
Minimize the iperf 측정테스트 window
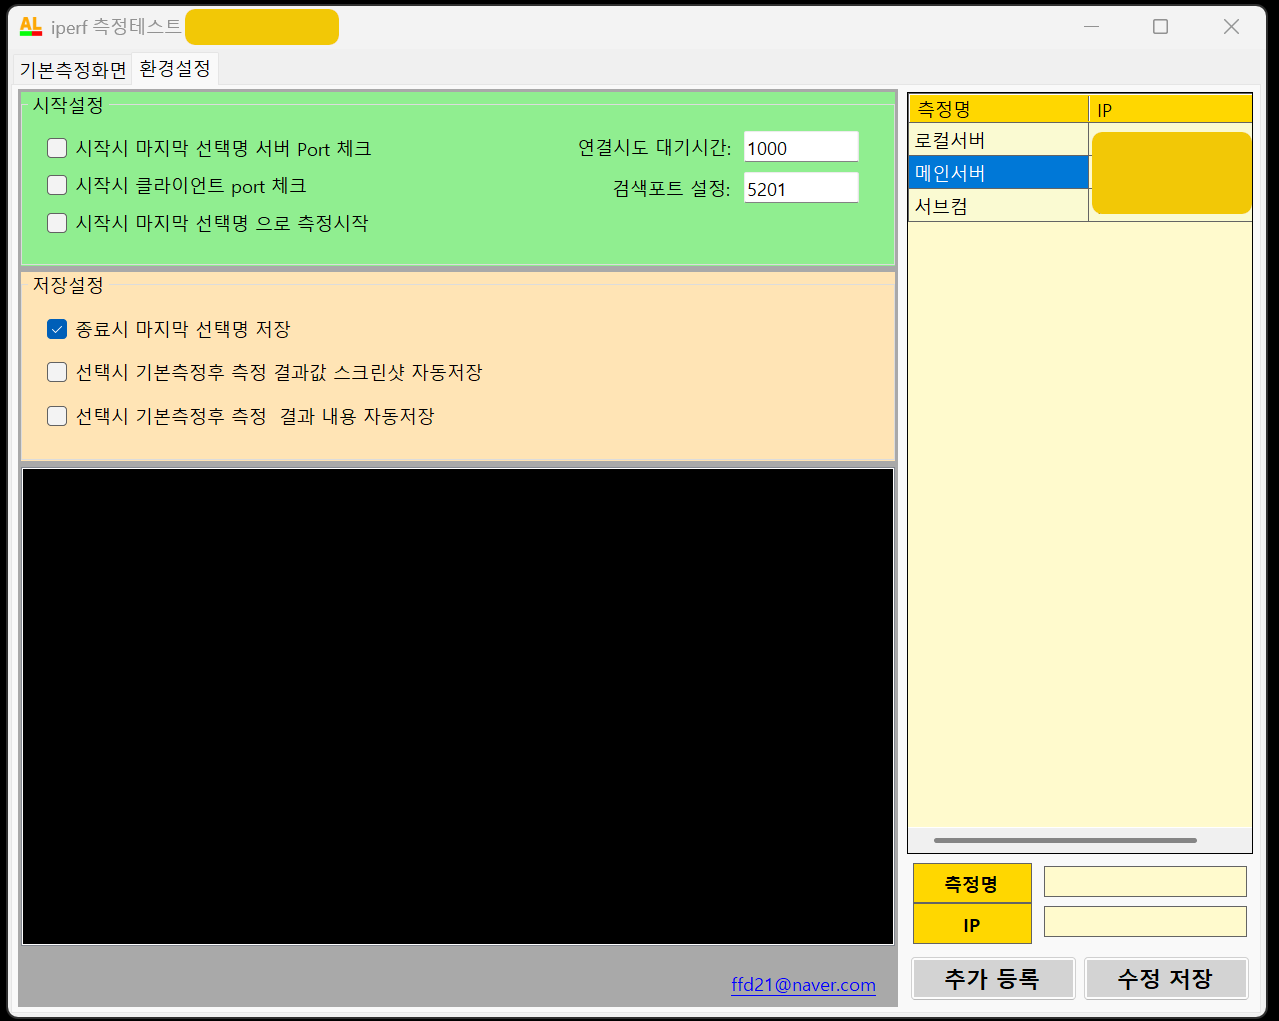[x=1091, y=27]
